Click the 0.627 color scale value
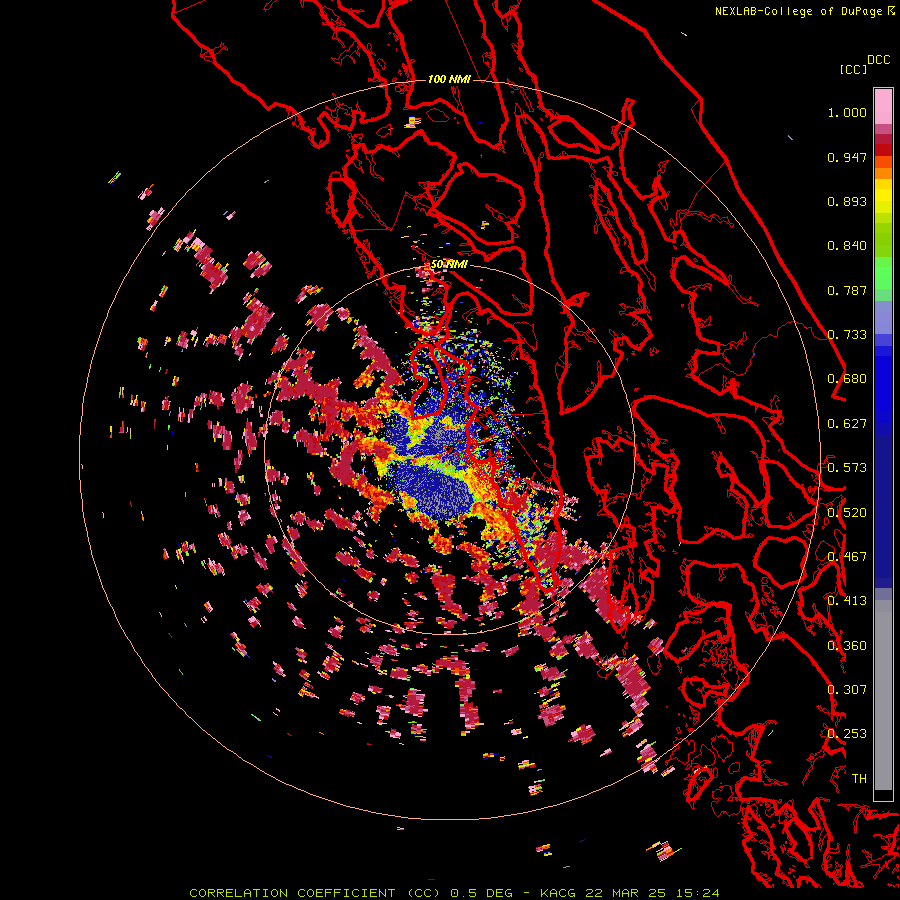 [x=847, y=424]
